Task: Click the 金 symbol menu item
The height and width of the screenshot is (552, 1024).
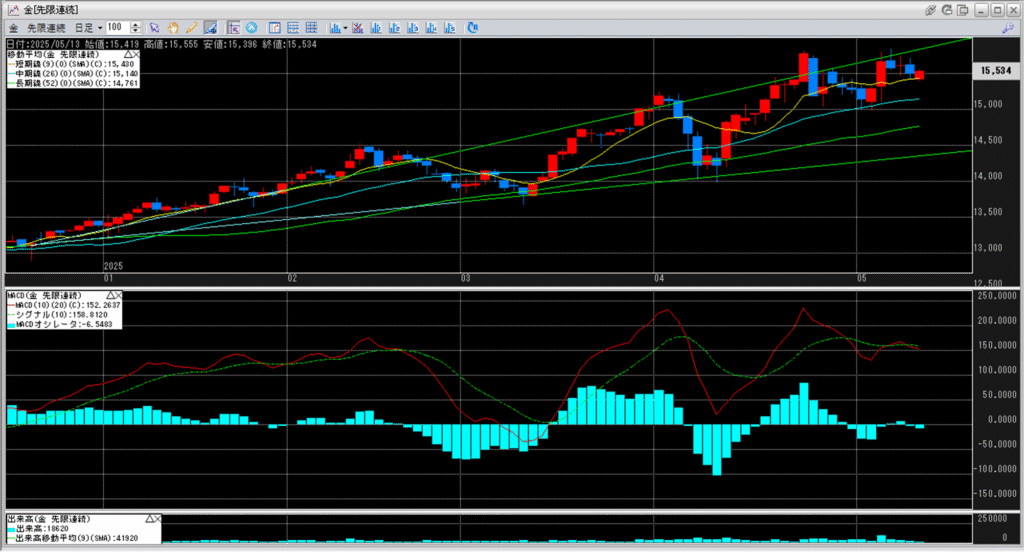Action: 12,27
